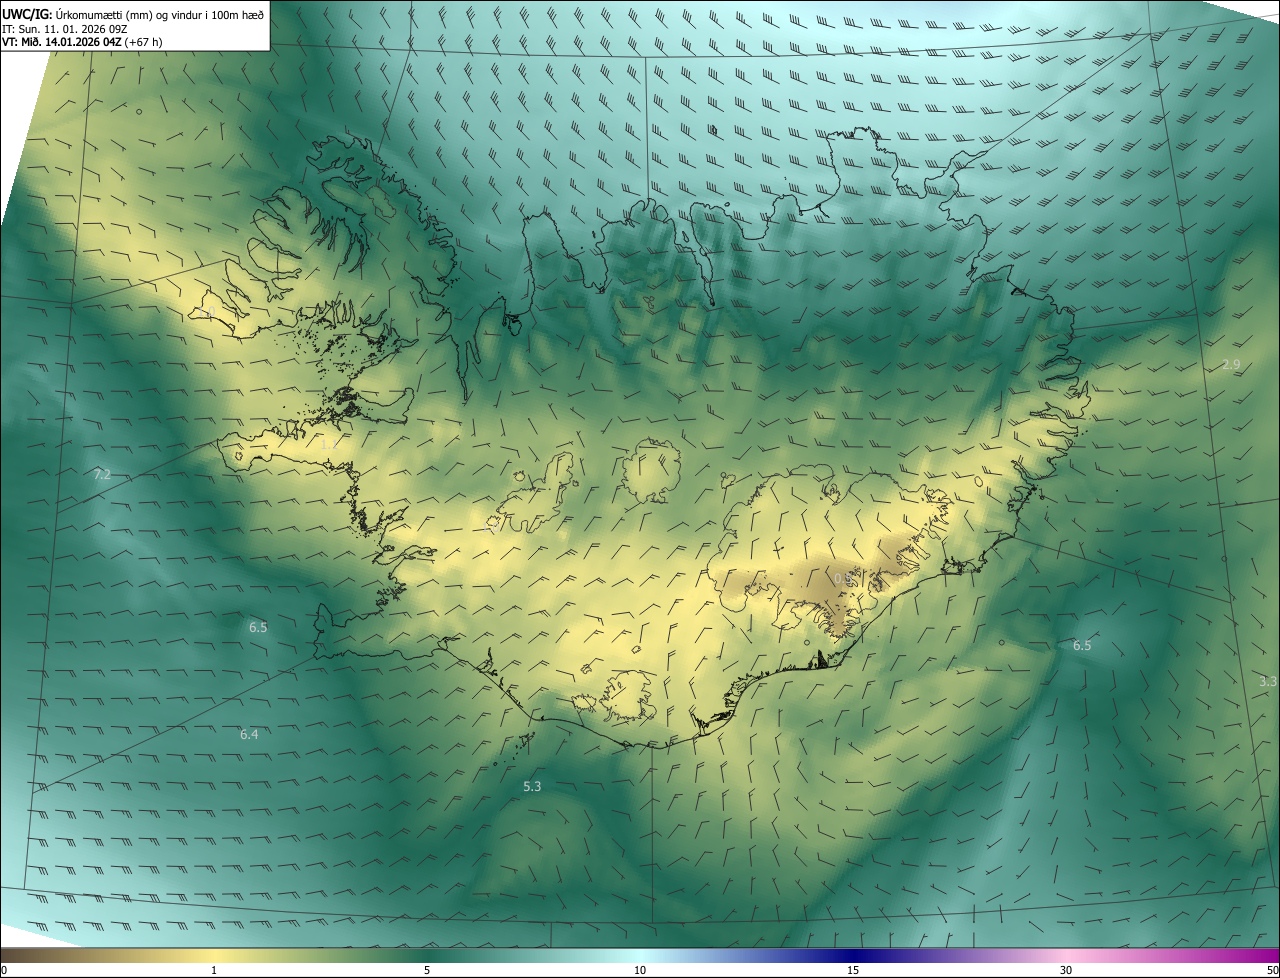
Task: Click the 15 tick on the color scale
Action: point(853,970)
